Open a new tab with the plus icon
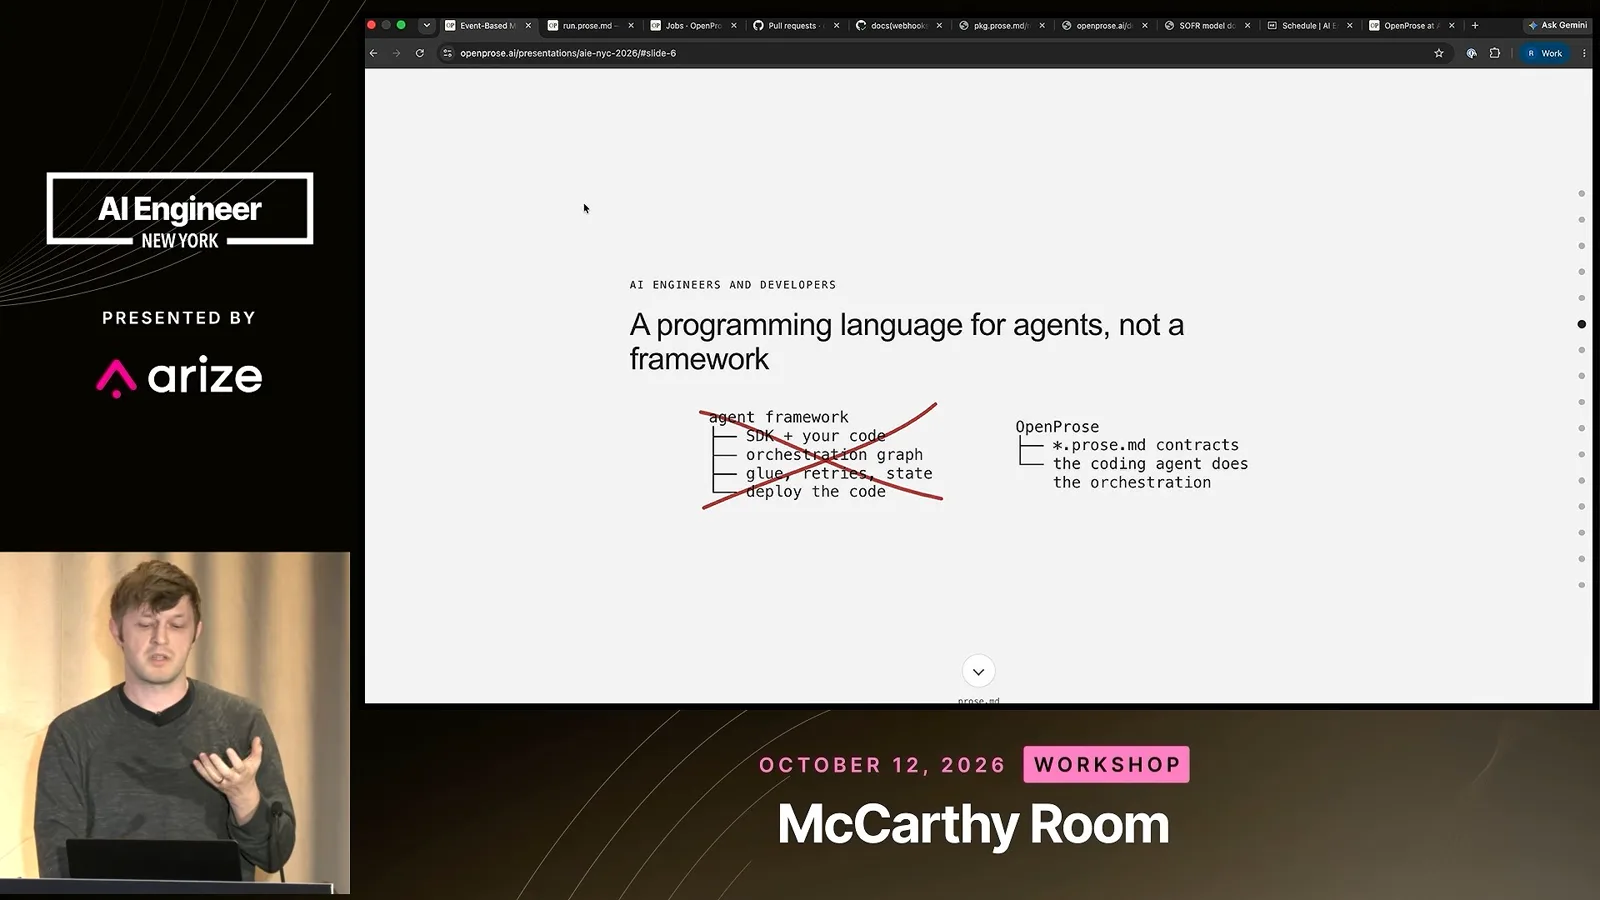This screenshot has width=1600, height=900. 1475,25
